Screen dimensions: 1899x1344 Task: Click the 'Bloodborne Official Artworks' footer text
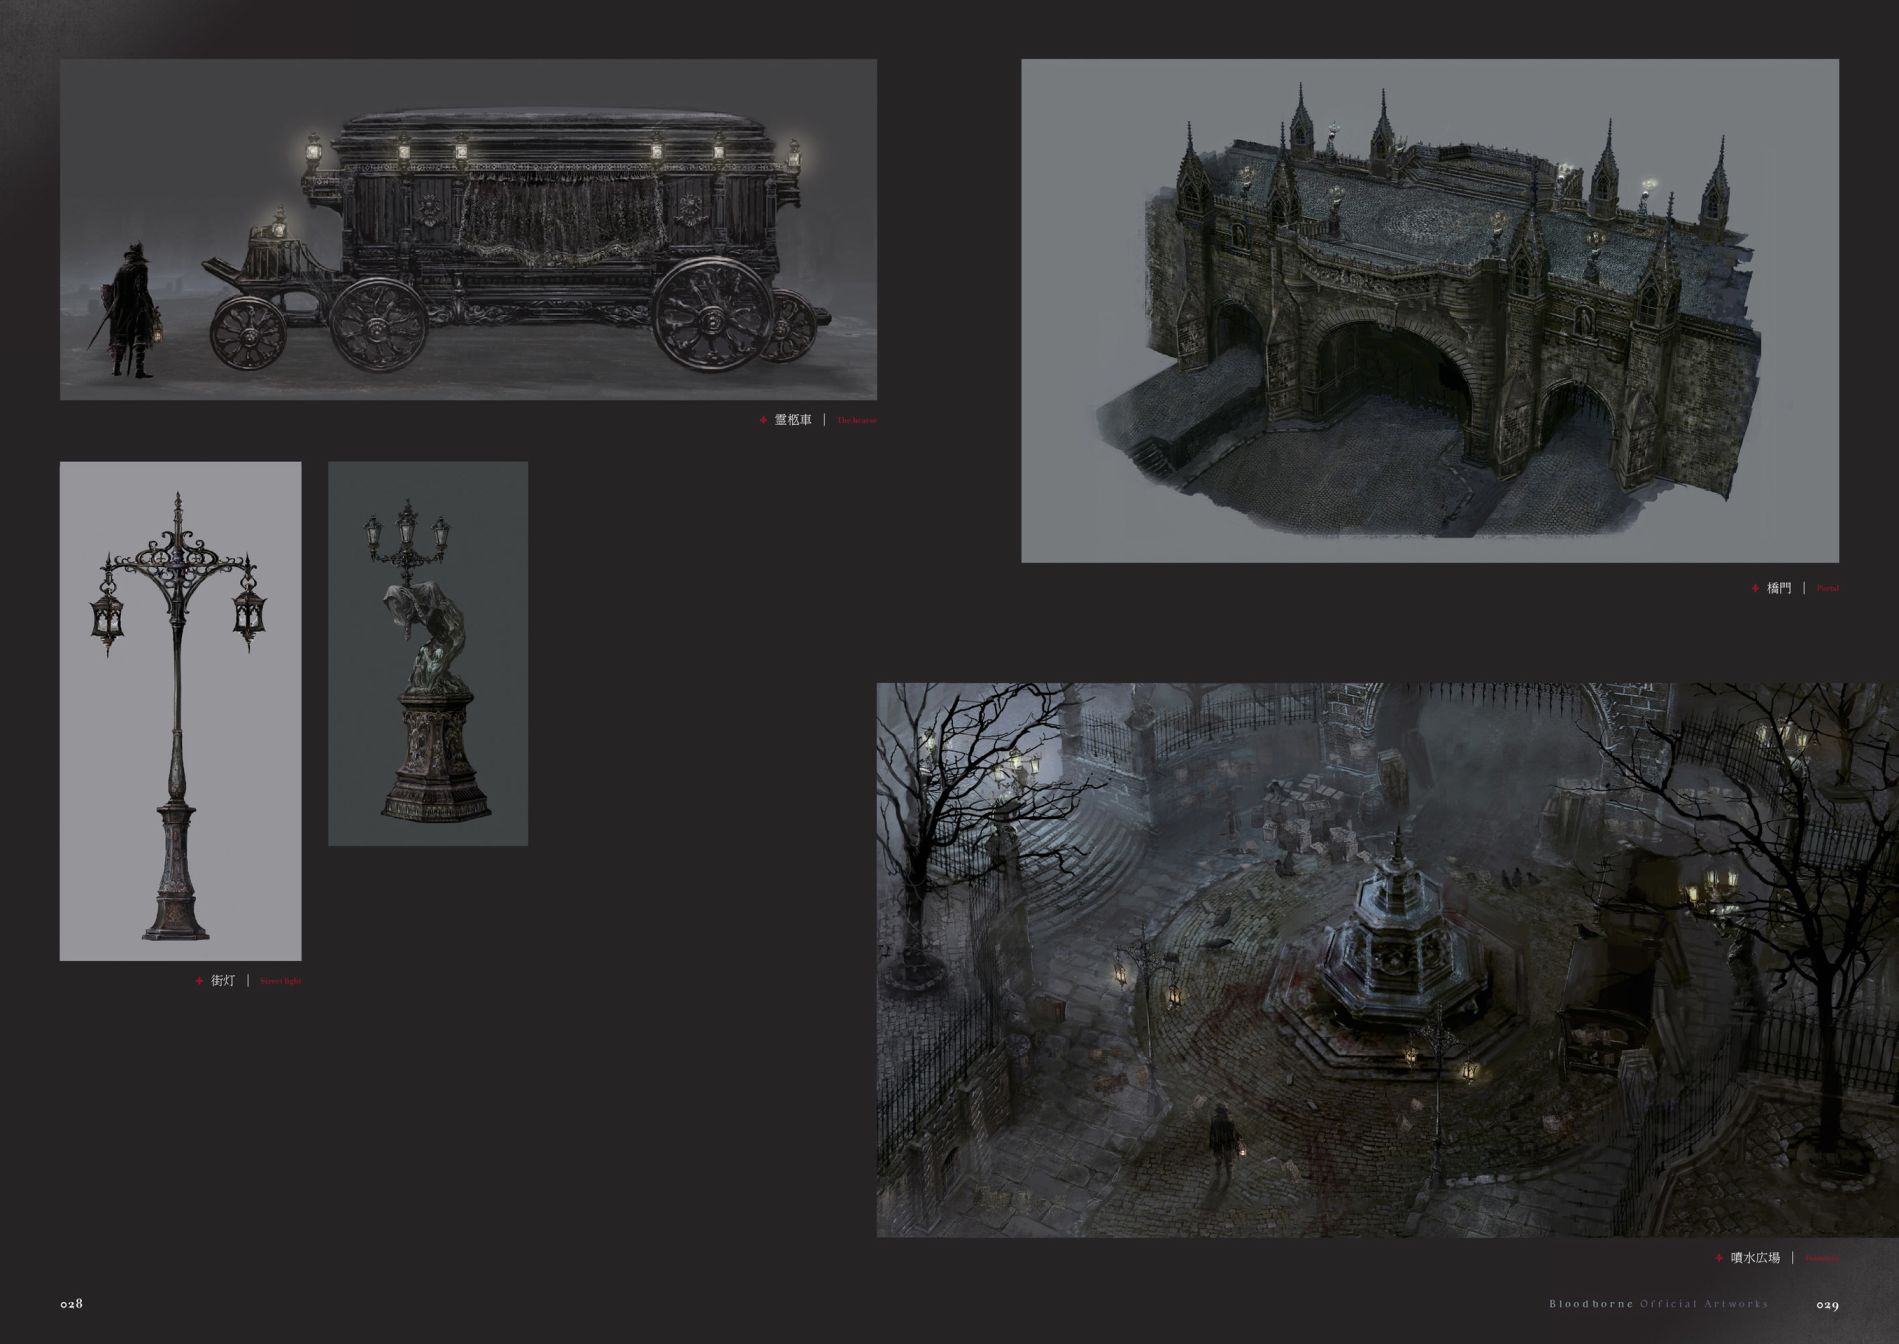click(1658, 1304)
